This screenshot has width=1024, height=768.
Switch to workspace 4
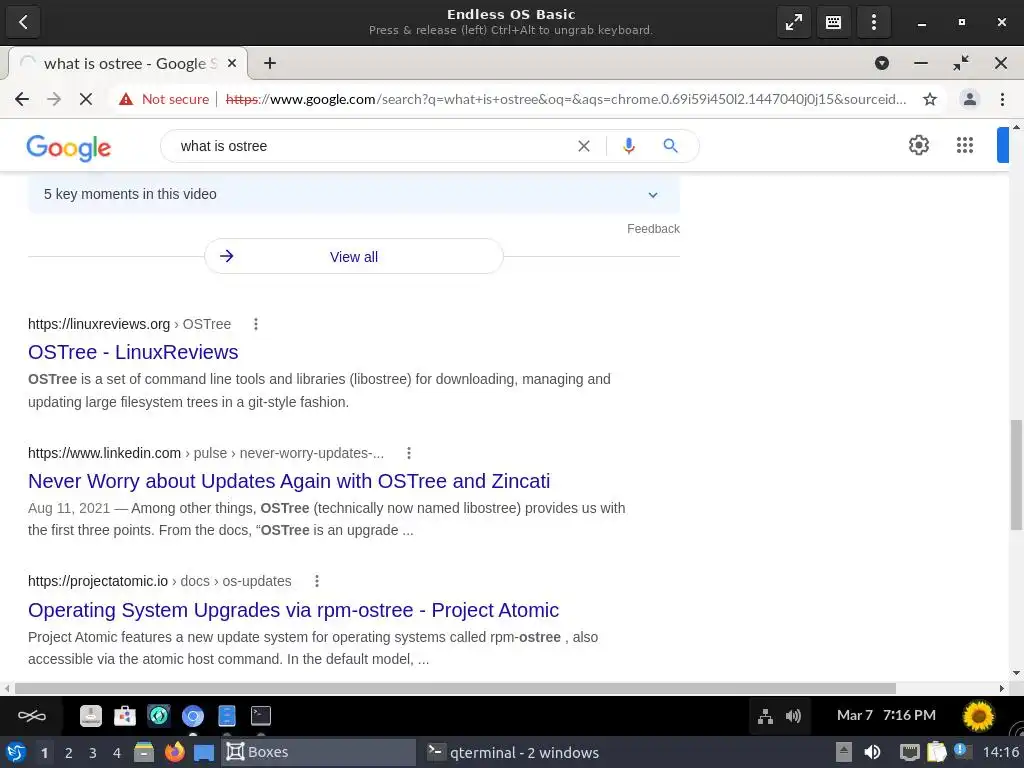117,753
